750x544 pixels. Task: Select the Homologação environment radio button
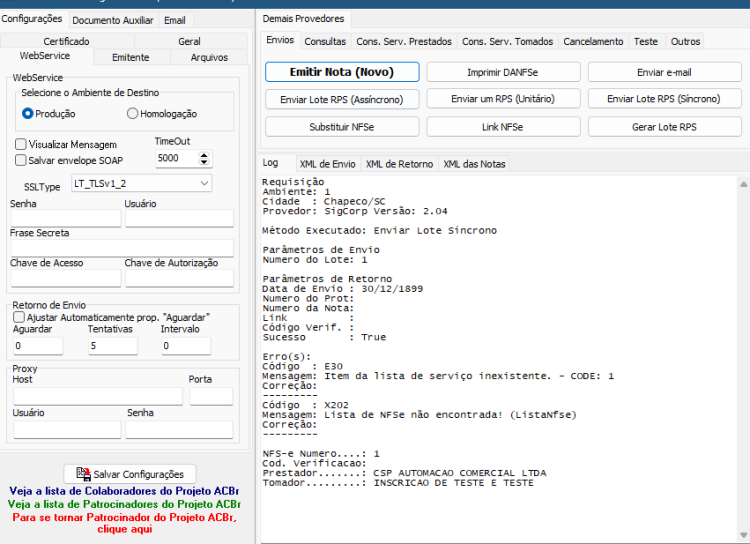[132, 113]
